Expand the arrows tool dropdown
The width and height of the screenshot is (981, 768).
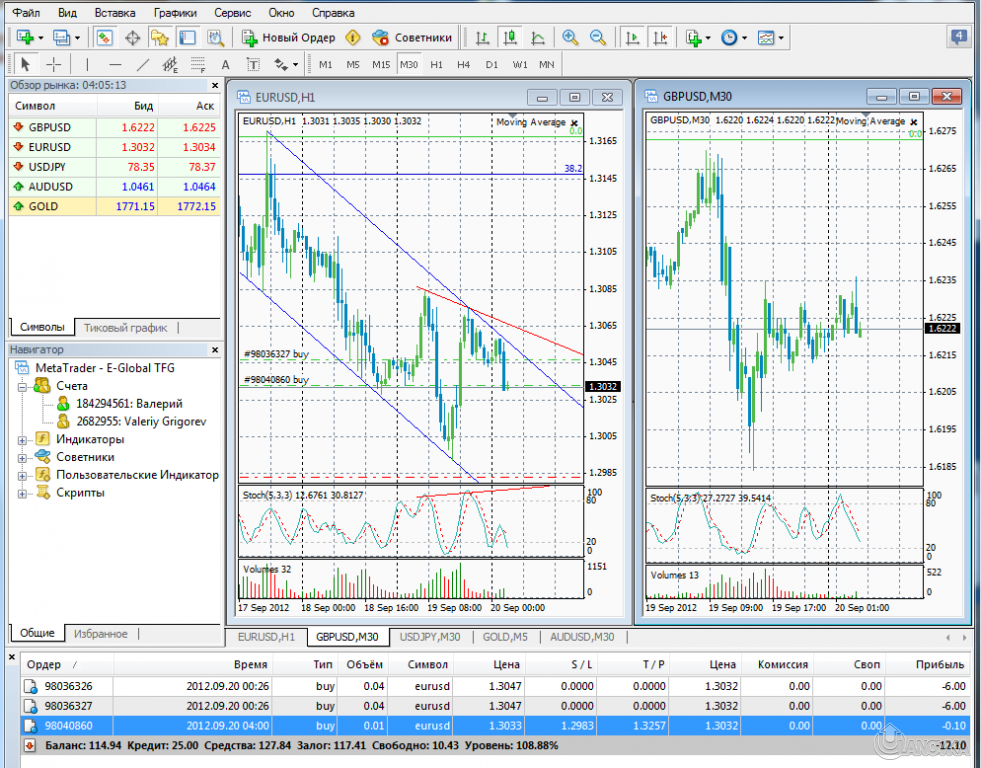293,66
